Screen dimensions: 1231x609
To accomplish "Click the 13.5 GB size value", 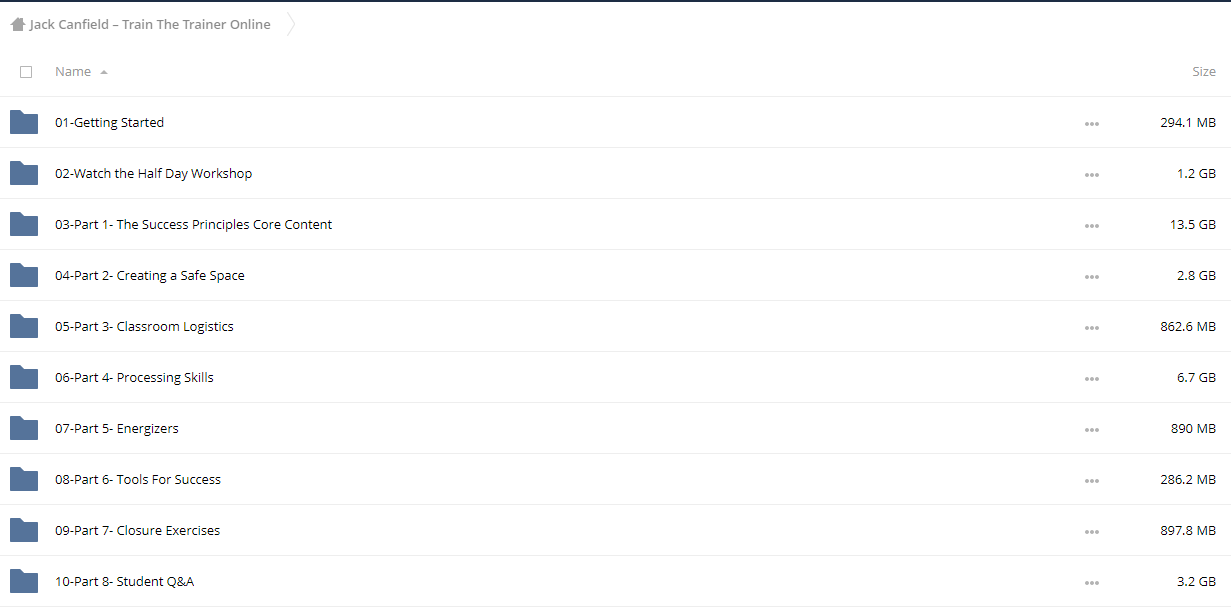I will [x=1193, y=225].
